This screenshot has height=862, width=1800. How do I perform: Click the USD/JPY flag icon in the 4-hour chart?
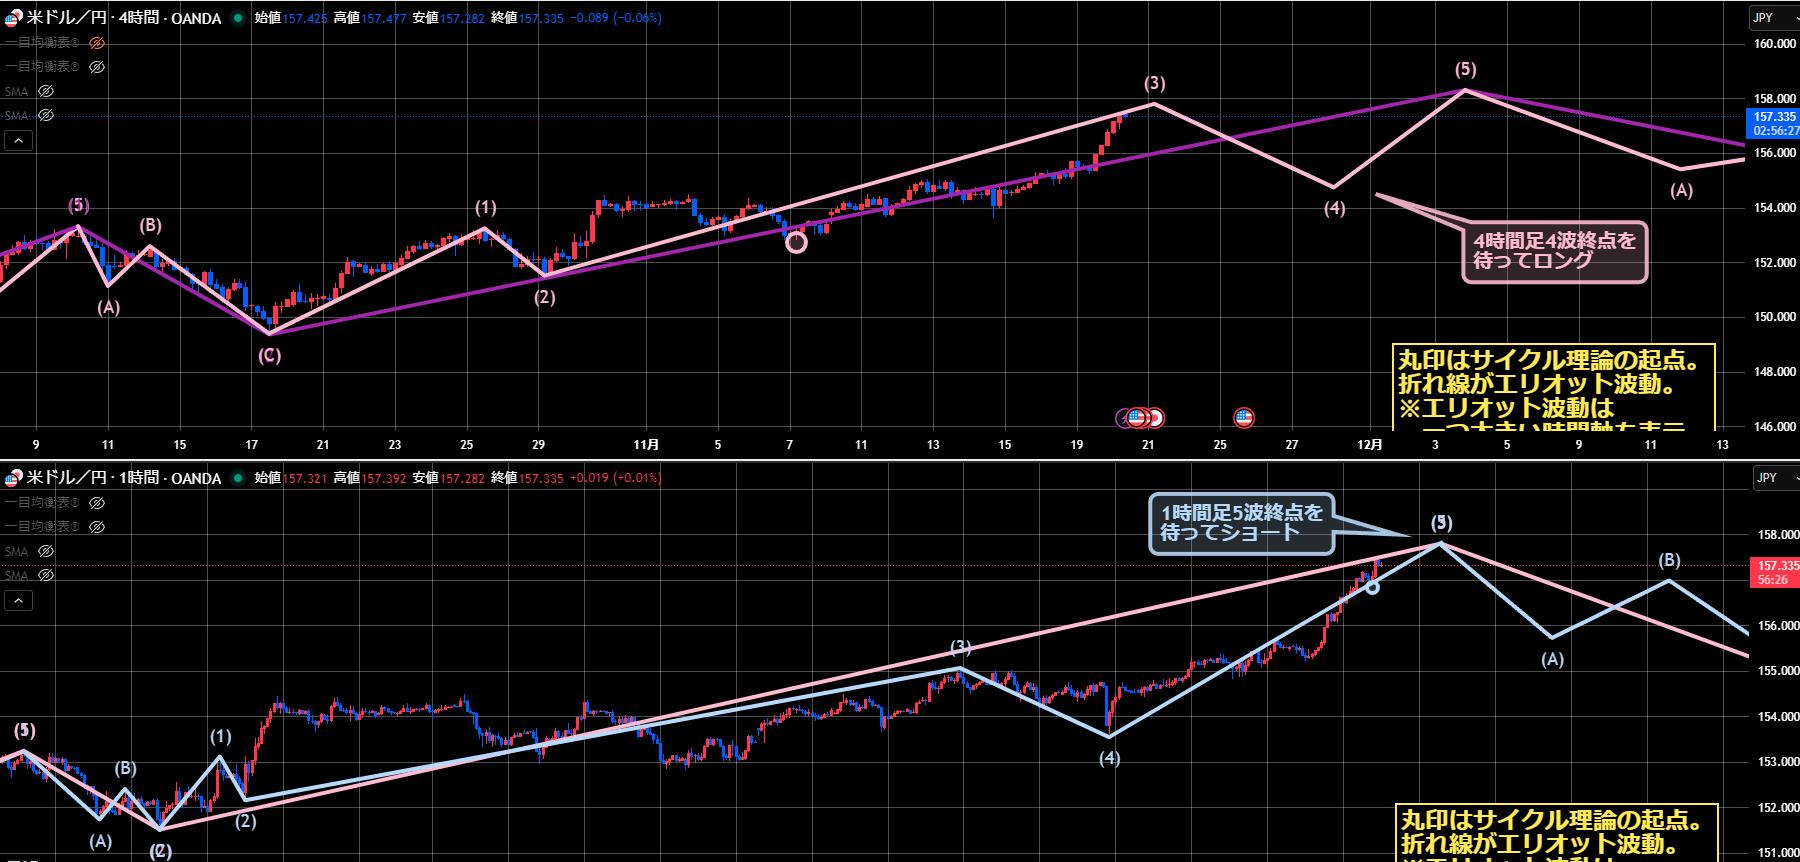(x=13, y=18)
